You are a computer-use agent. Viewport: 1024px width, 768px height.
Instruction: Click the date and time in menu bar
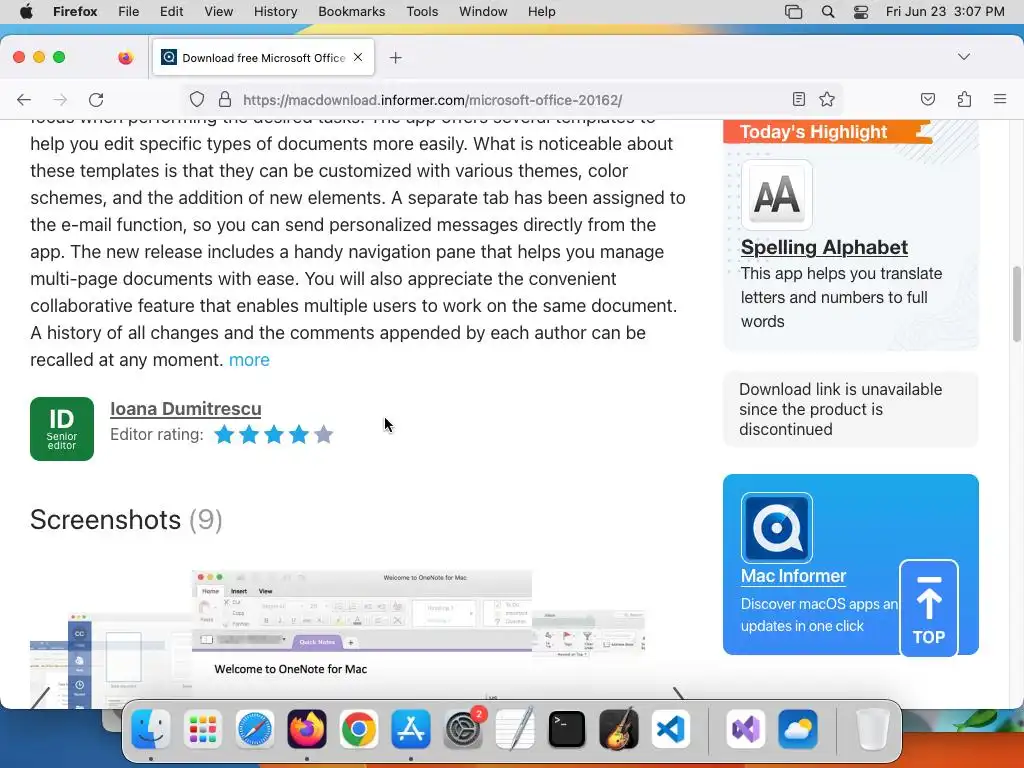click(944, 12)
